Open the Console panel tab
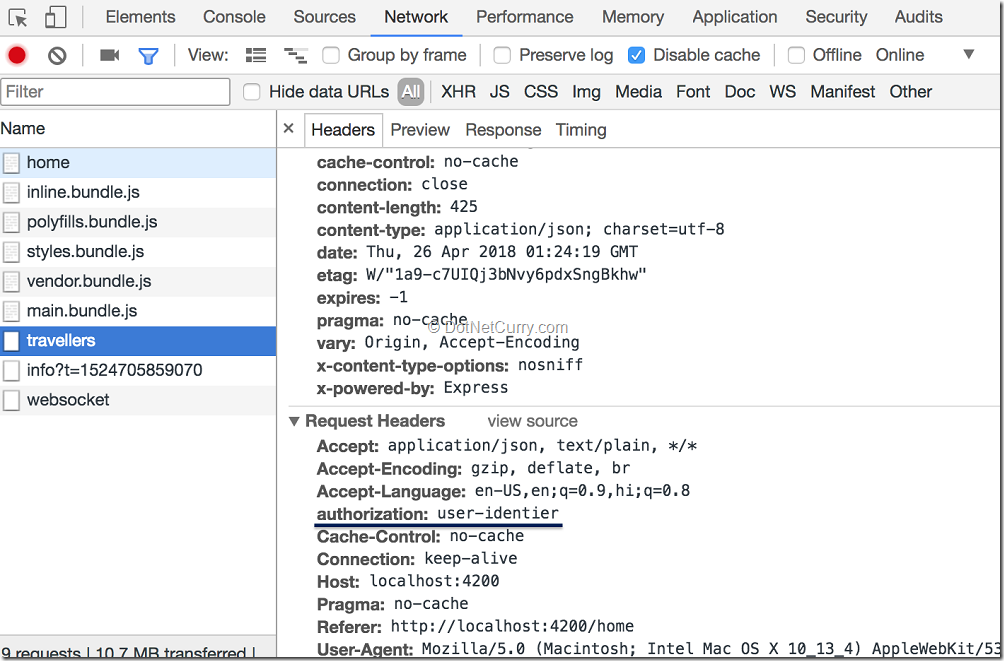Image resolution: width=1004 pixels, height=661 pixels. (234, 17)
